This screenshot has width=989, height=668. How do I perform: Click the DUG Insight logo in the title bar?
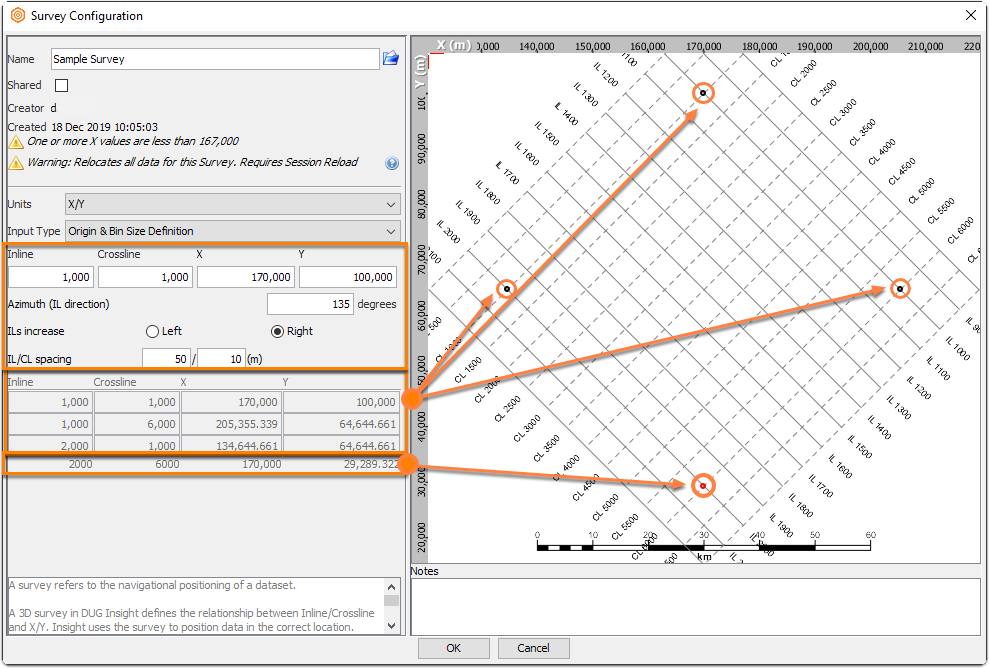(18, 15)
